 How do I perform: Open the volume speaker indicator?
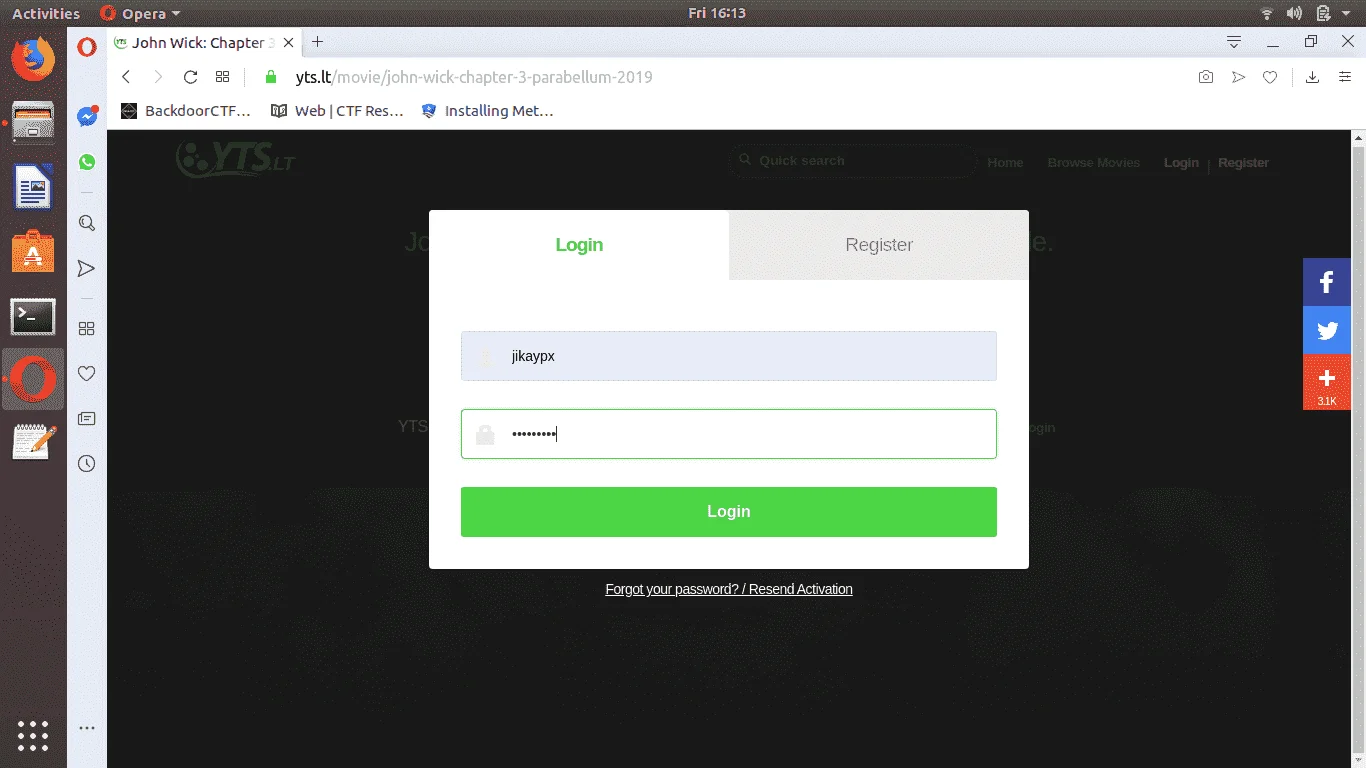tap(1295, 14)
